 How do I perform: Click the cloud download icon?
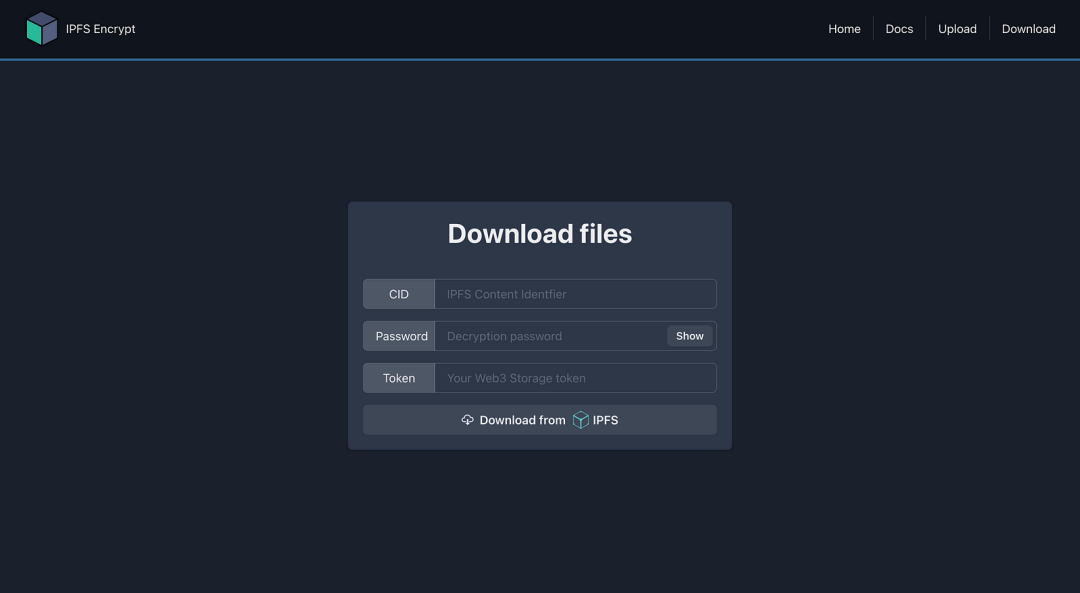pos(467,420)
